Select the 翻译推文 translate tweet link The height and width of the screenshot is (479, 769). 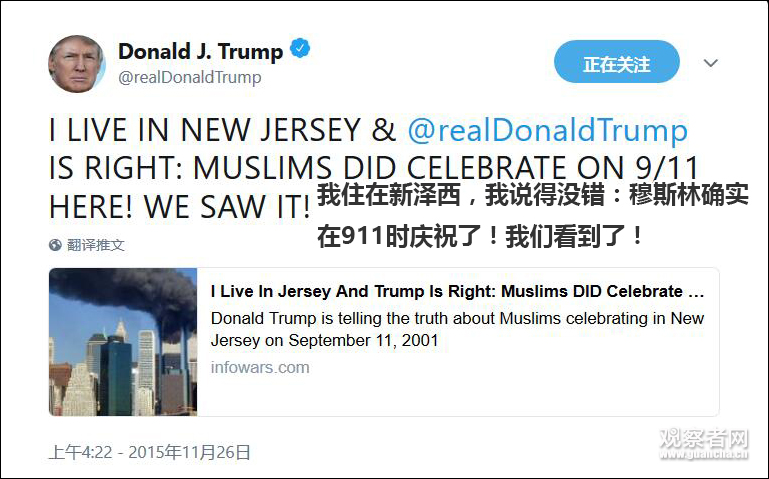point(96,245)
